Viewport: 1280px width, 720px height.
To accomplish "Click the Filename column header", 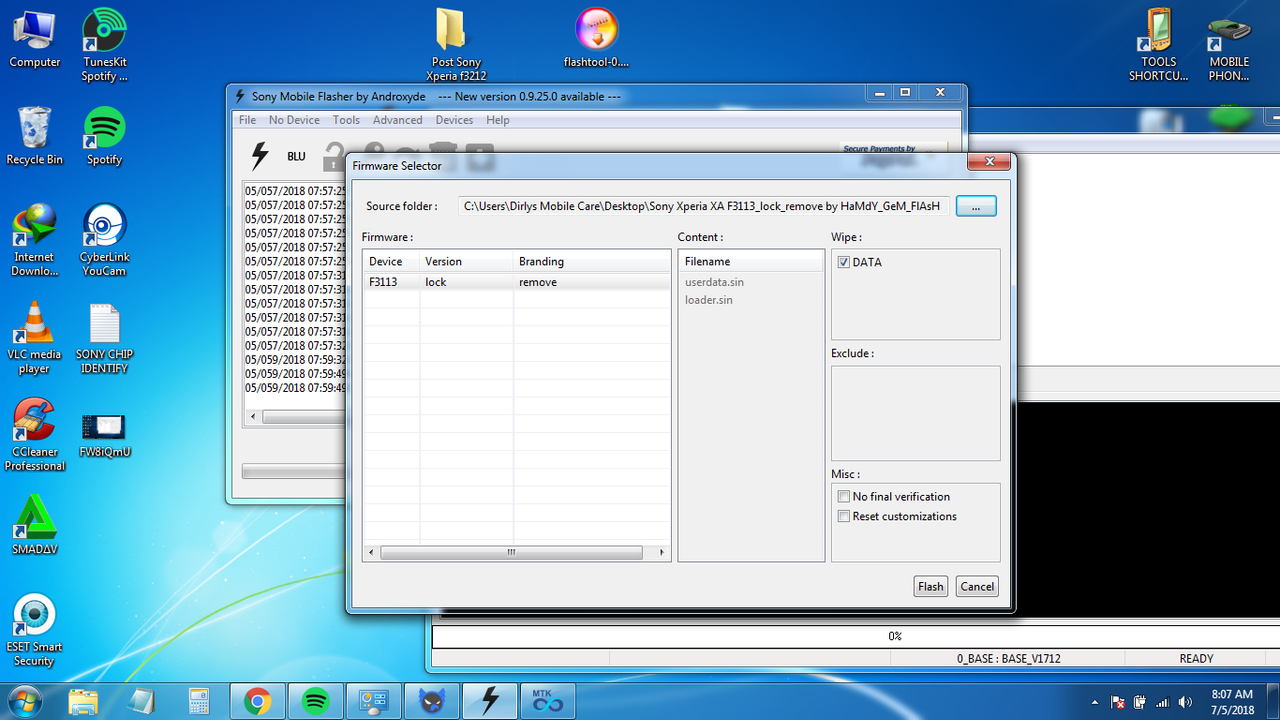I will coord(750,261).
